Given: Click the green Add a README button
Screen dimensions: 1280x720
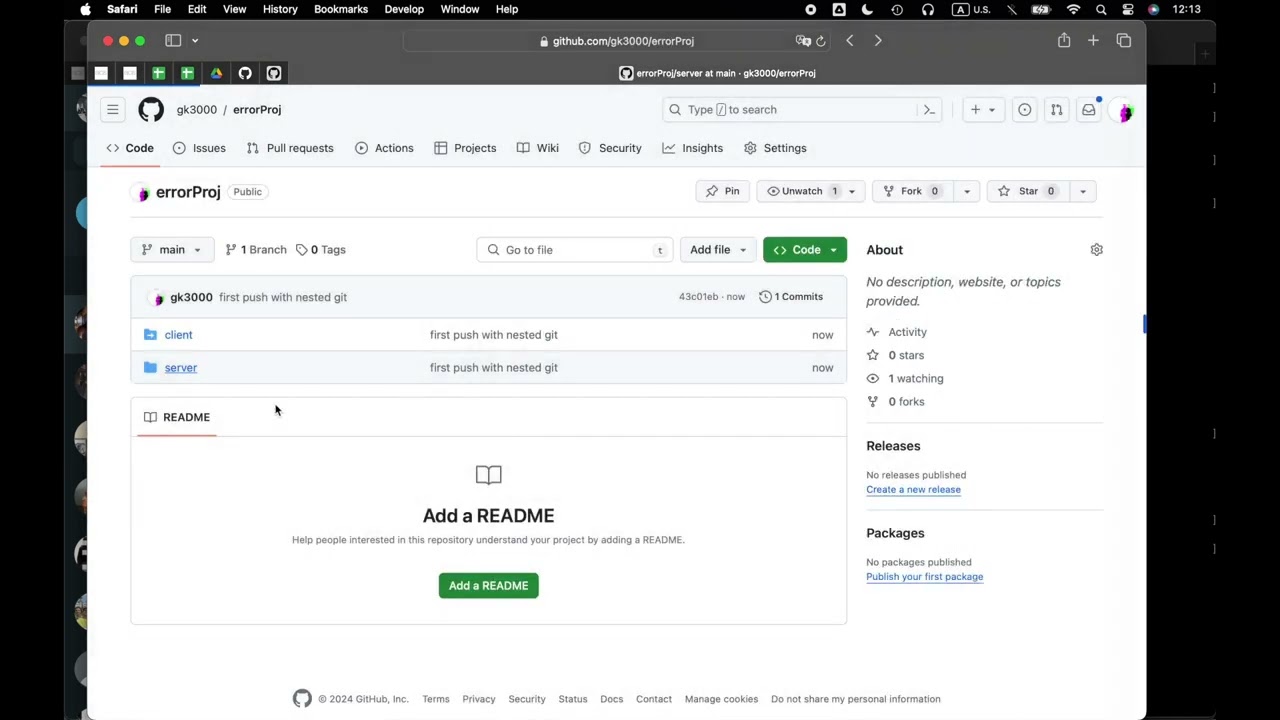Looking at the screenshot, I should pos(489,586).
